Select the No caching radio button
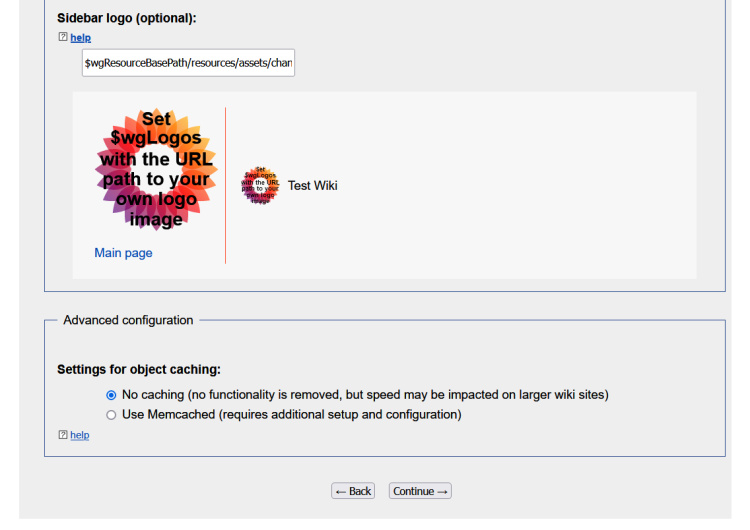The width and height of the screenshot is (750, 530). click(111, 395)
